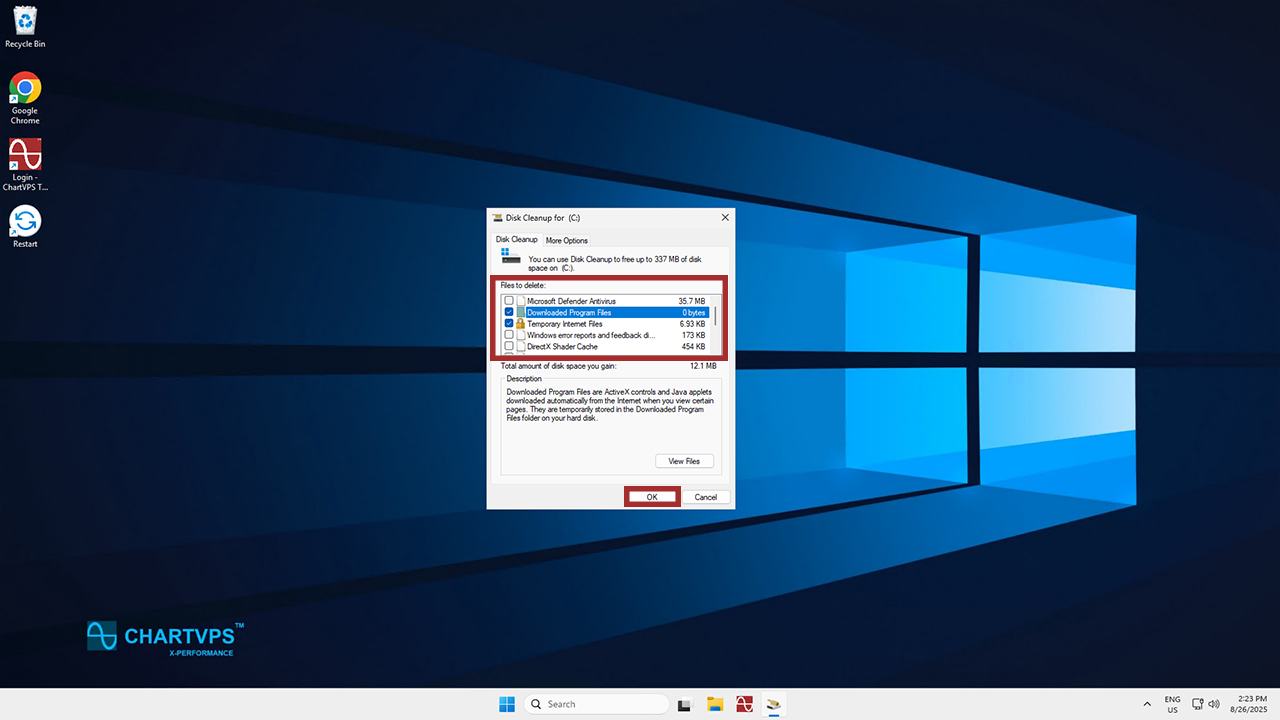Select the Login ChartVPS desktop shortcut
This screenshot has width=1280, height=720.
click(25, 156)
